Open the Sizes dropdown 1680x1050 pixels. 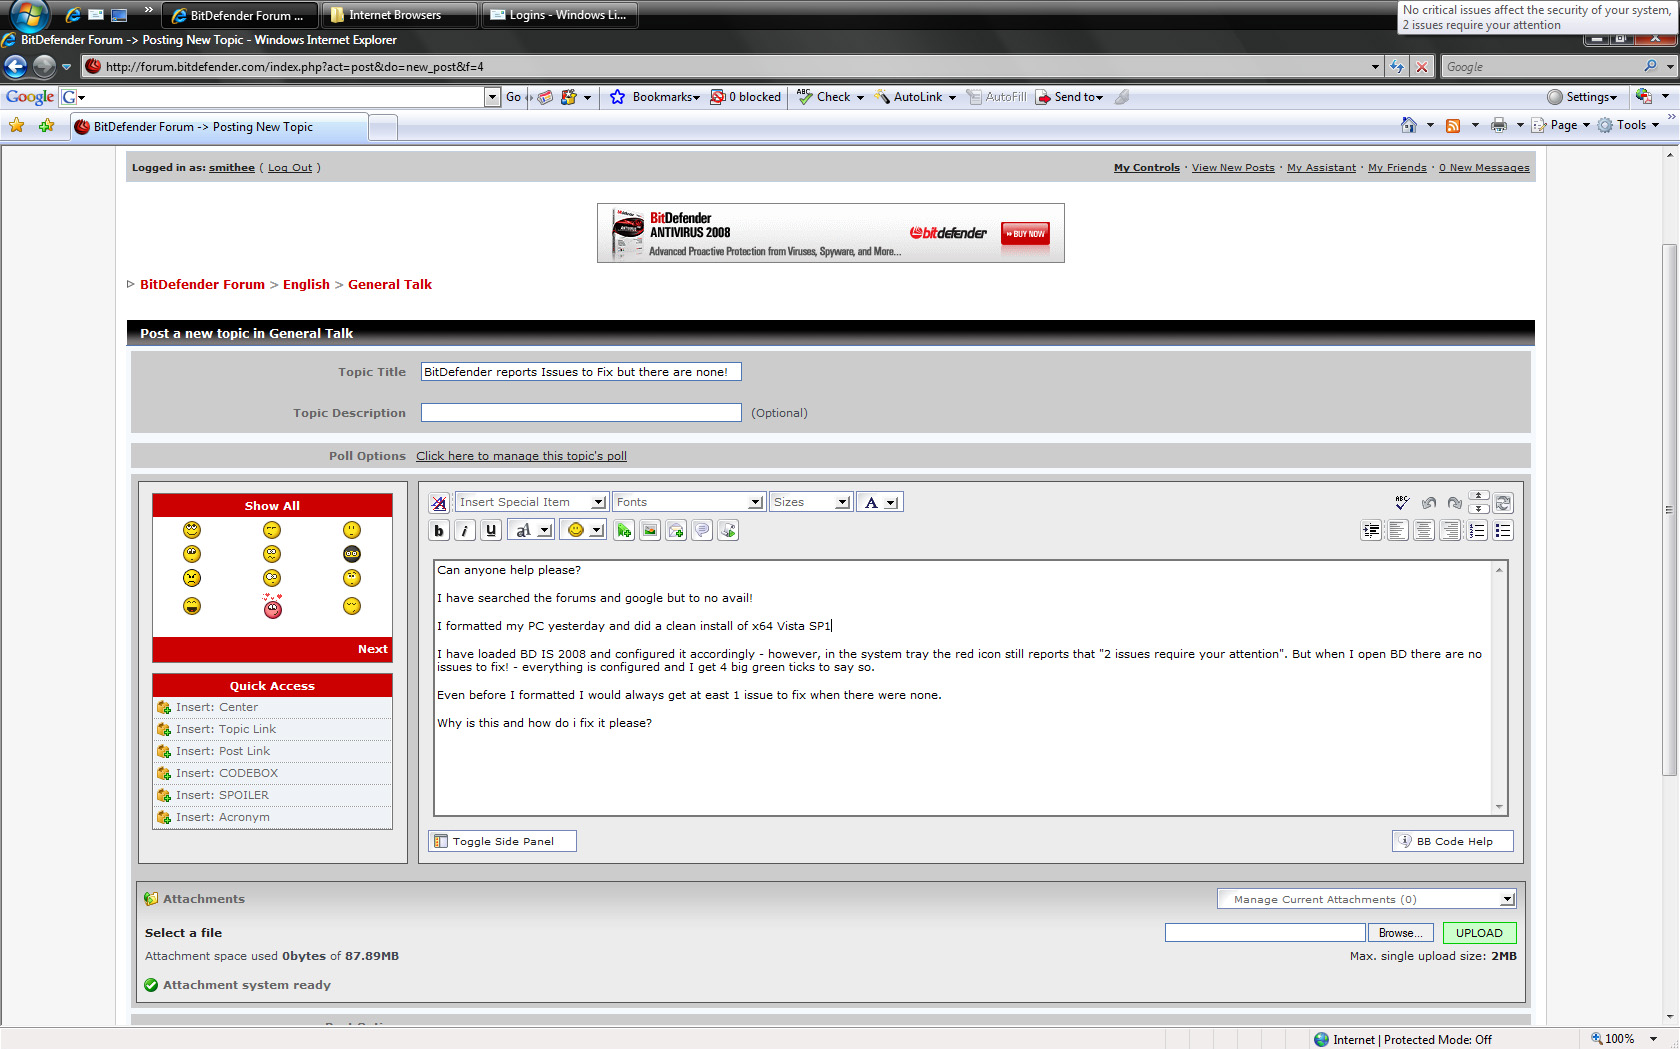(811, 502)
